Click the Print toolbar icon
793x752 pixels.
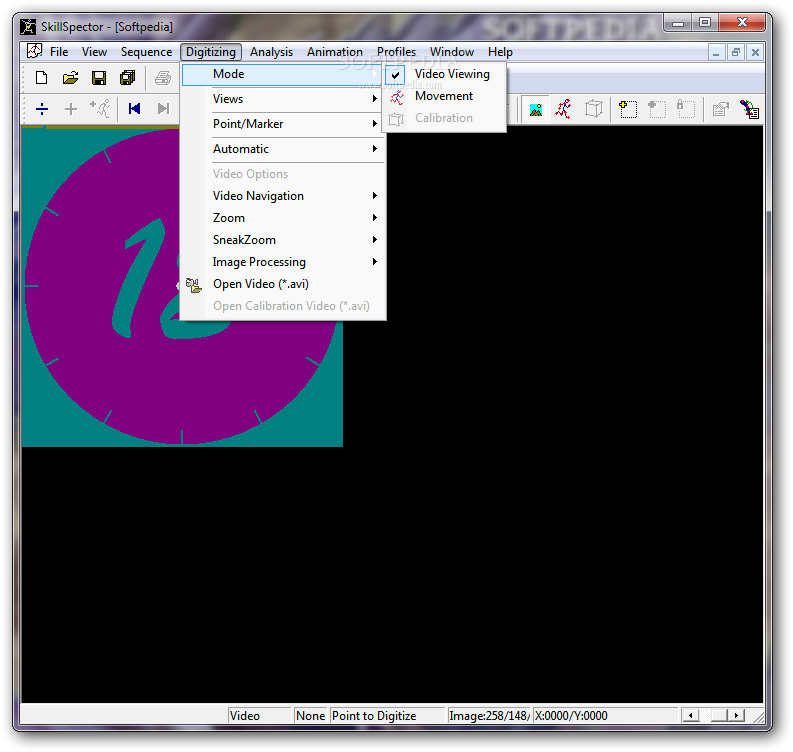pos(163,78)
